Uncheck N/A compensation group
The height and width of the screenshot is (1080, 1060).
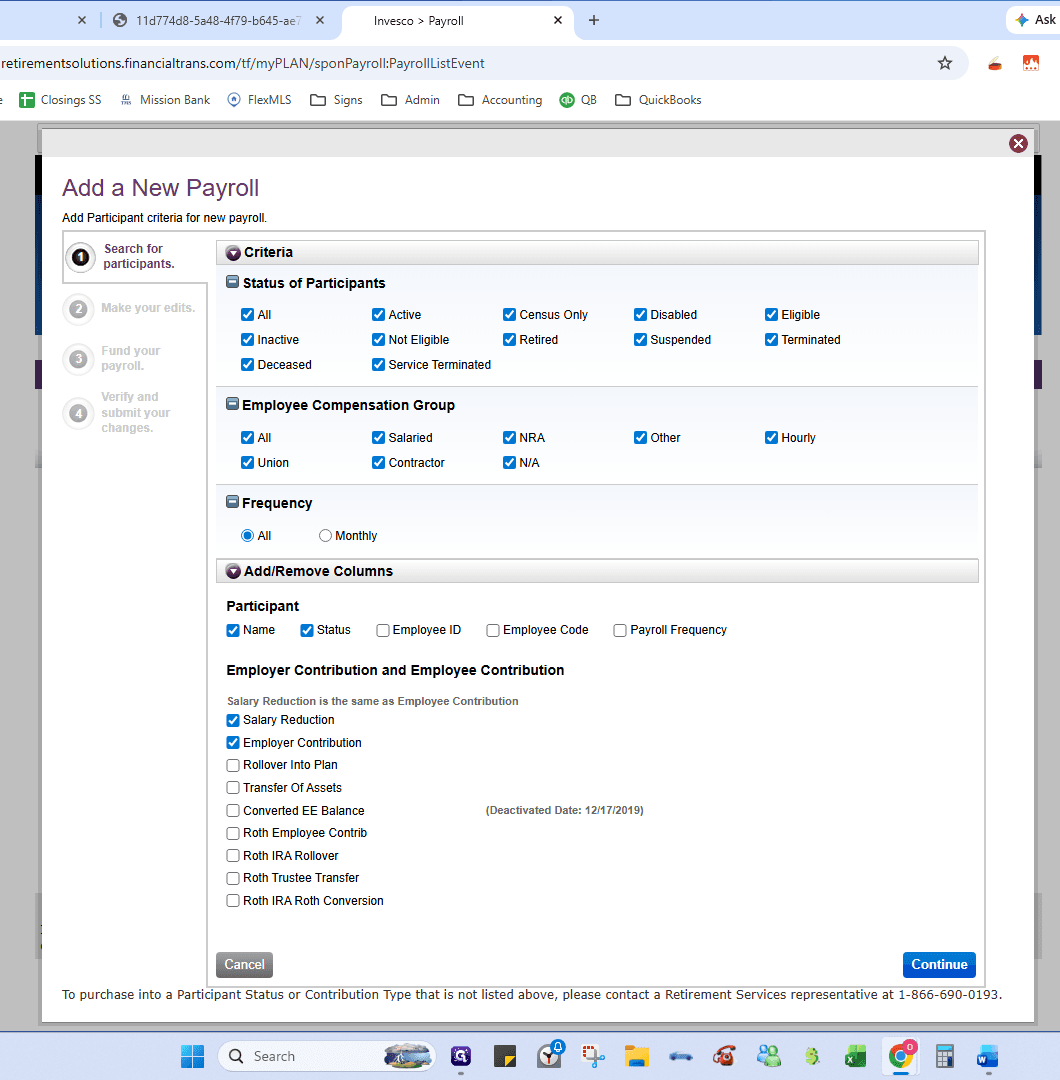tap(509, 462)
